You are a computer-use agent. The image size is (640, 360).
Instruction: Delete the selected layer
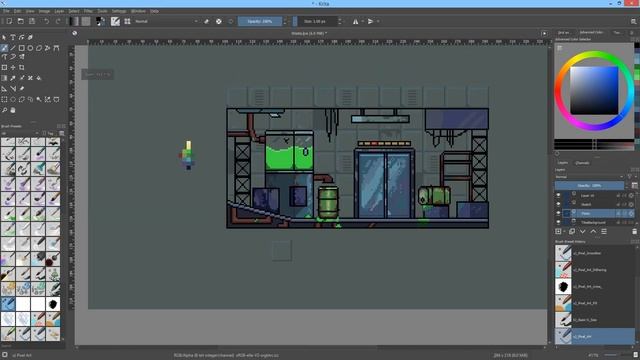[634, 231]
